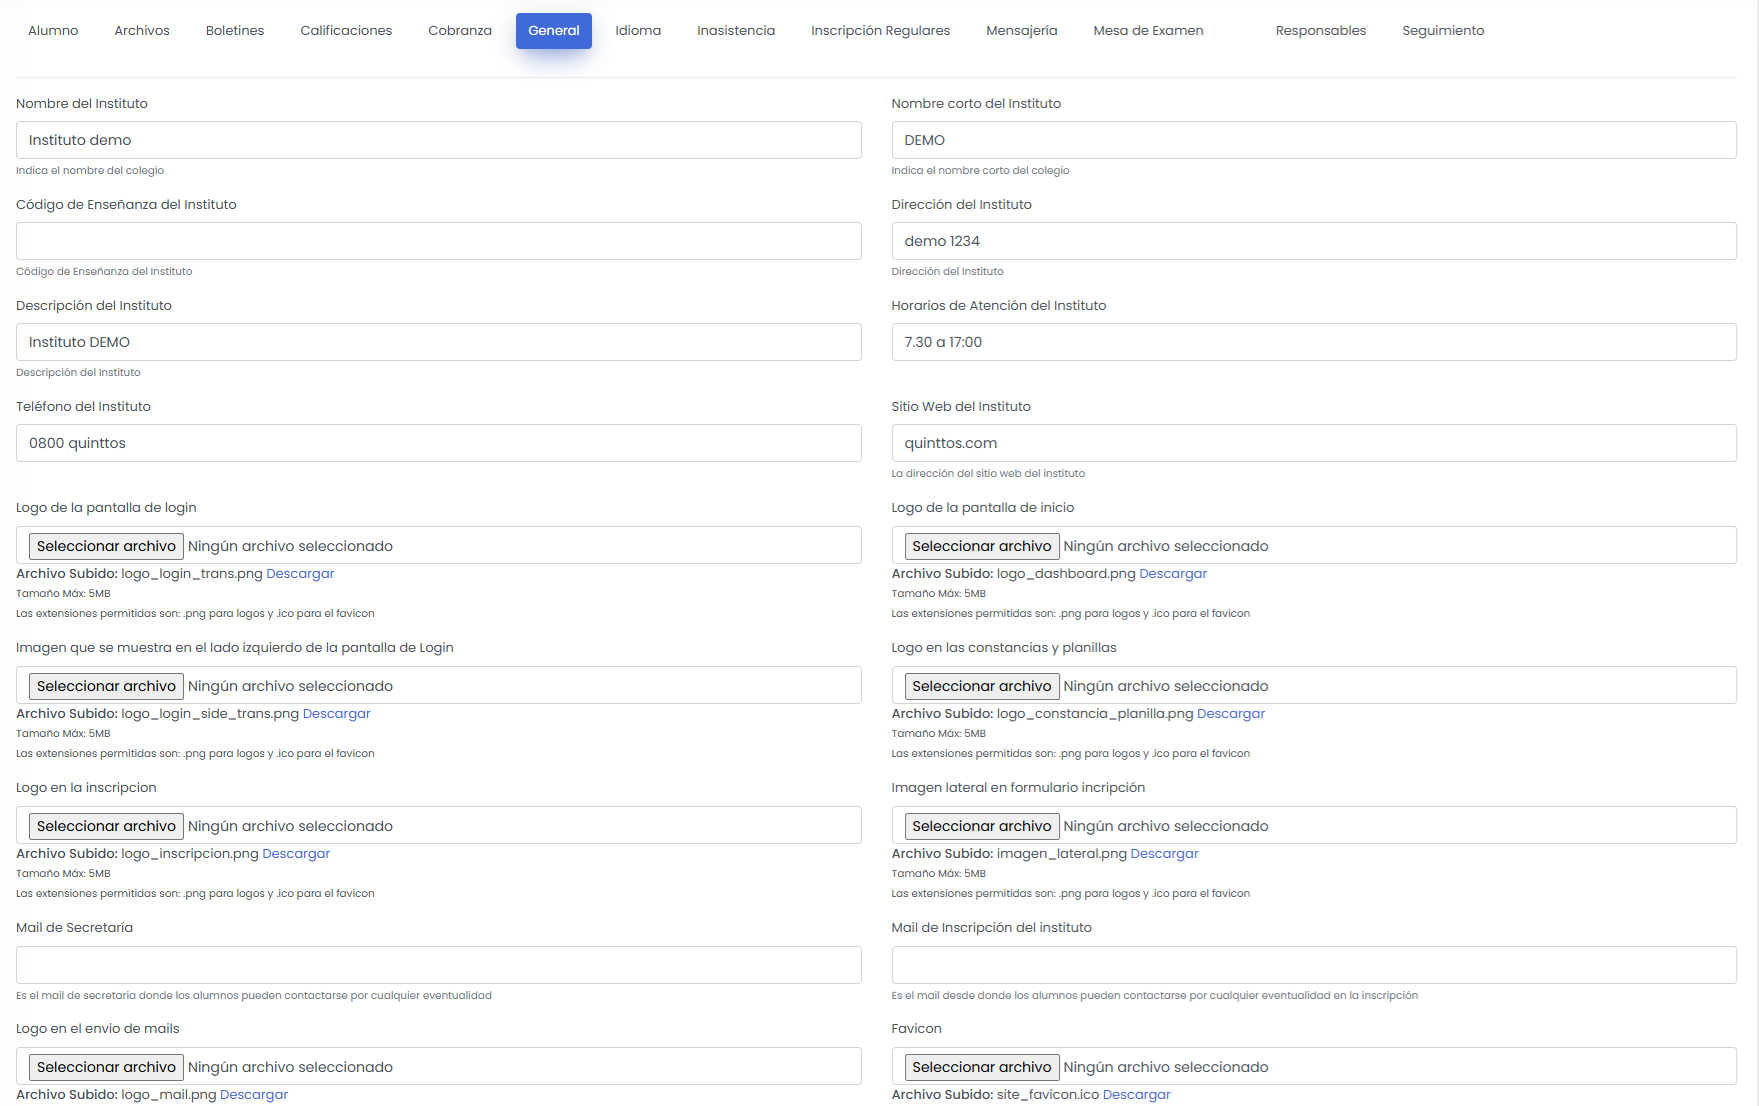The image size is (1759, 1106).
Task: Download logo_login_side_trans.png
Action: [x=337, y=714]
